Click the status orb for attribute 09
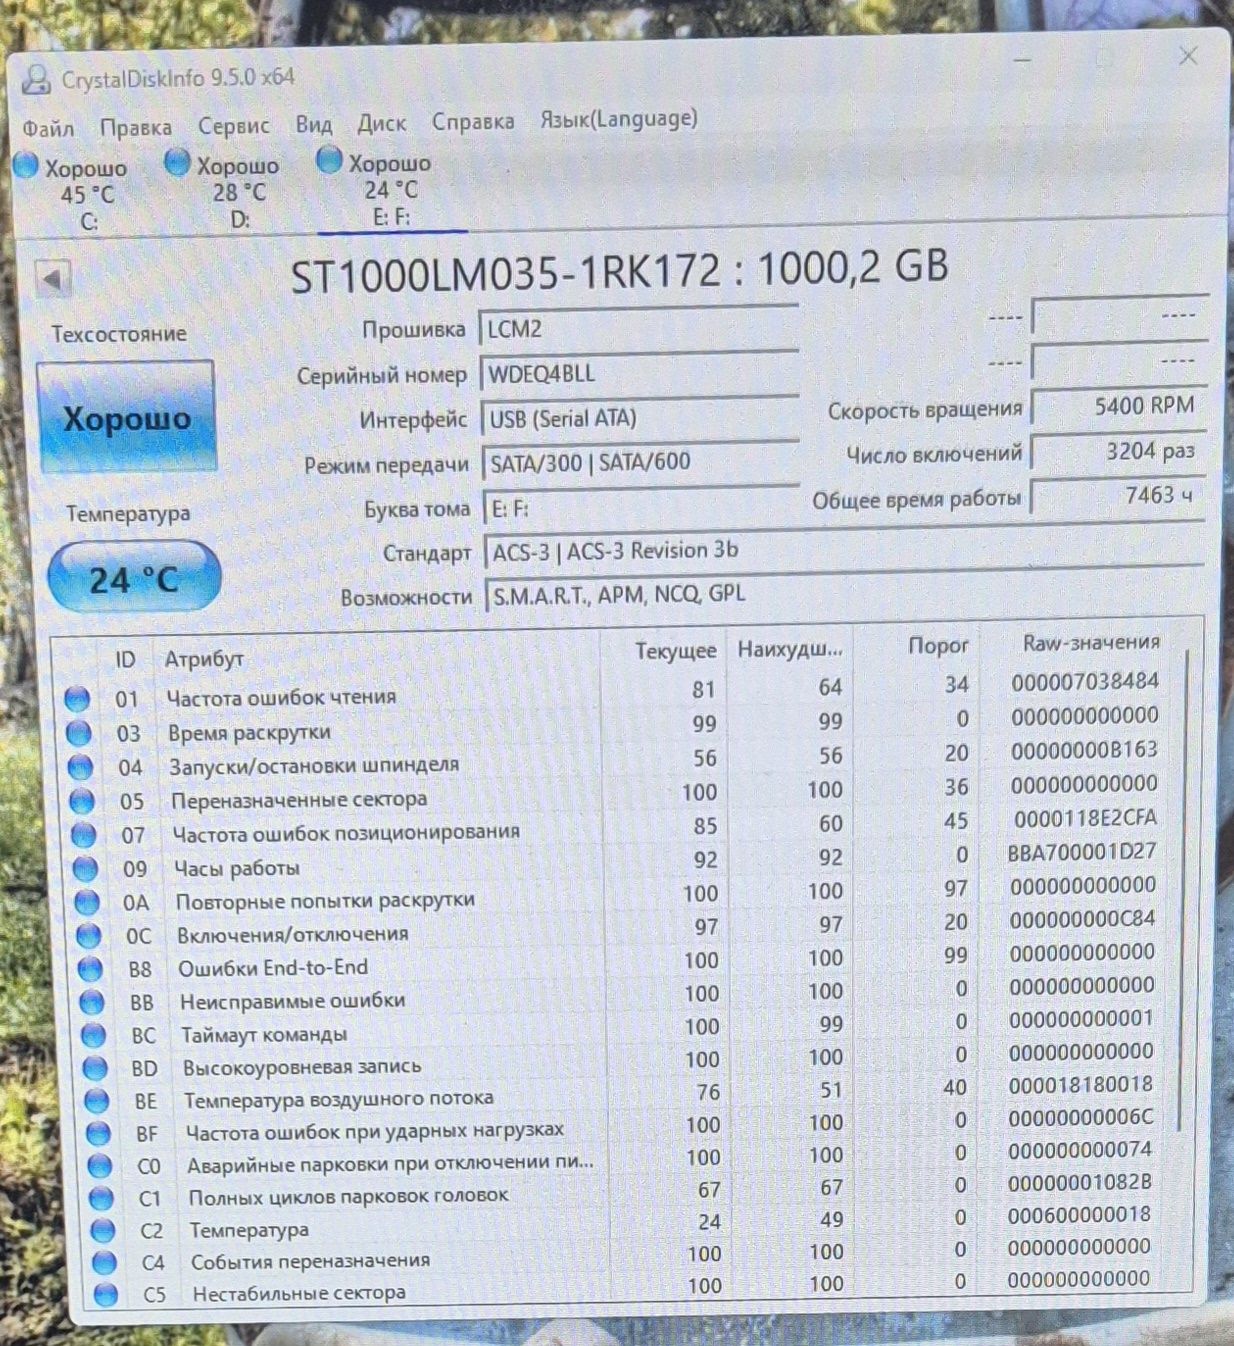Image resolution: width=1234 pixels, height=1346 pixels. tap(85, 869)
